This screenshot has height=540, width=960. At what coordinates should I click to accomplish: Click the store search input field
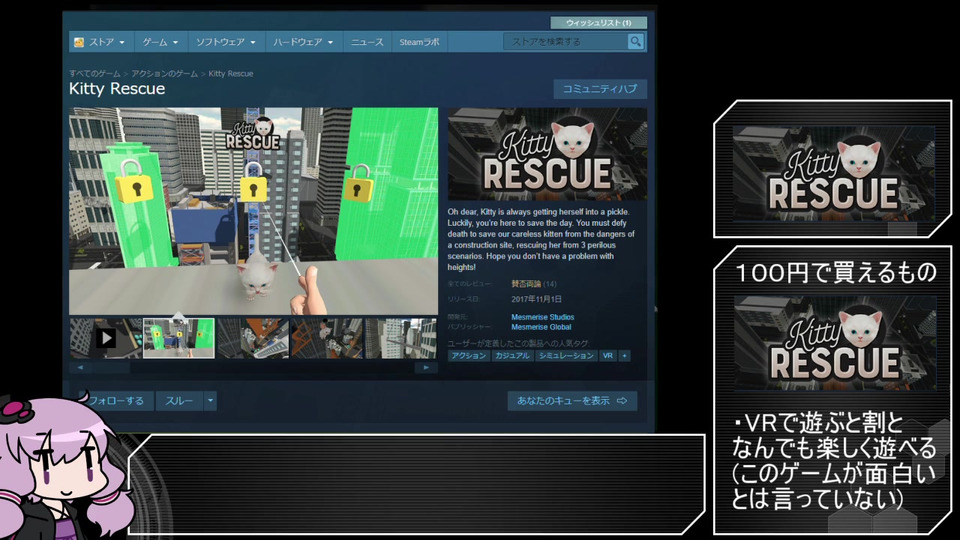tap(566, 42)
